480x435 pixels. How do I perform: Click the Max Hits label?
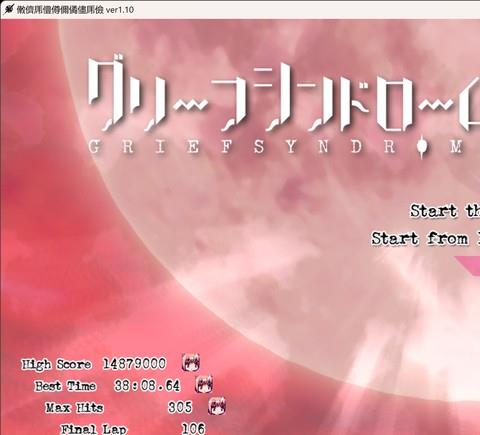tap(75, 408)
